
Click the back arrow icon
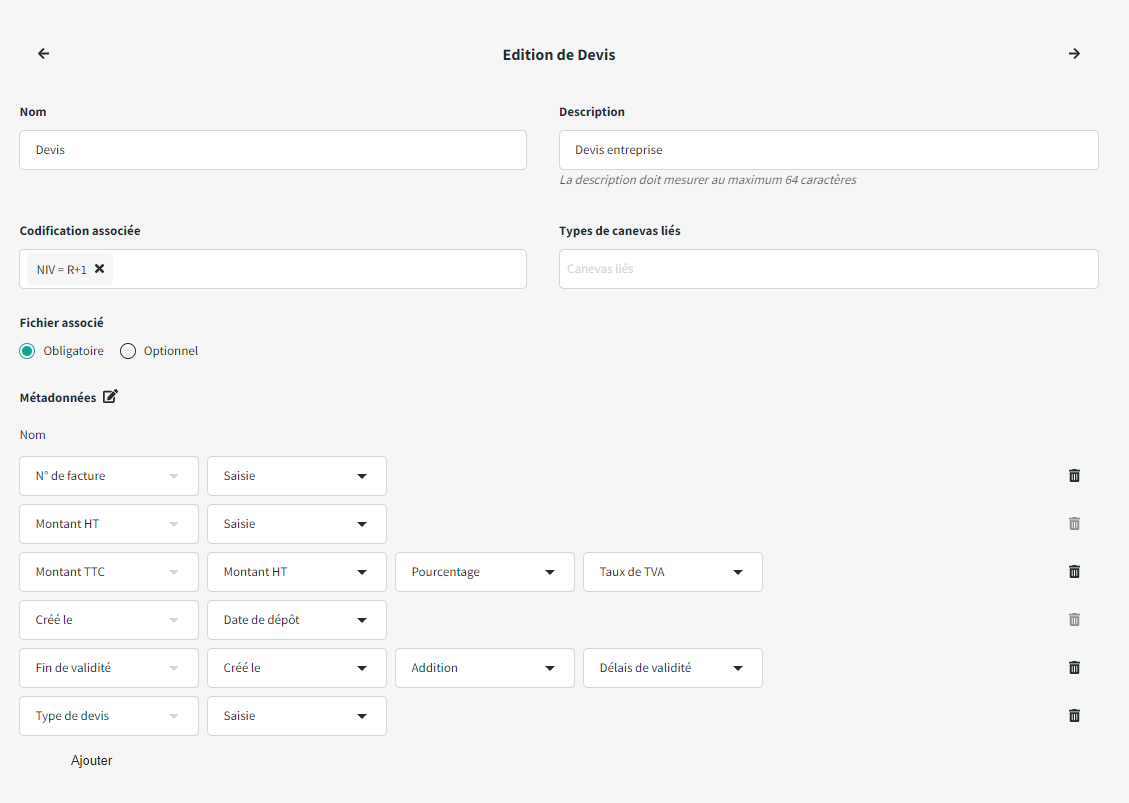pyautogui.click(x=43, y=54)
